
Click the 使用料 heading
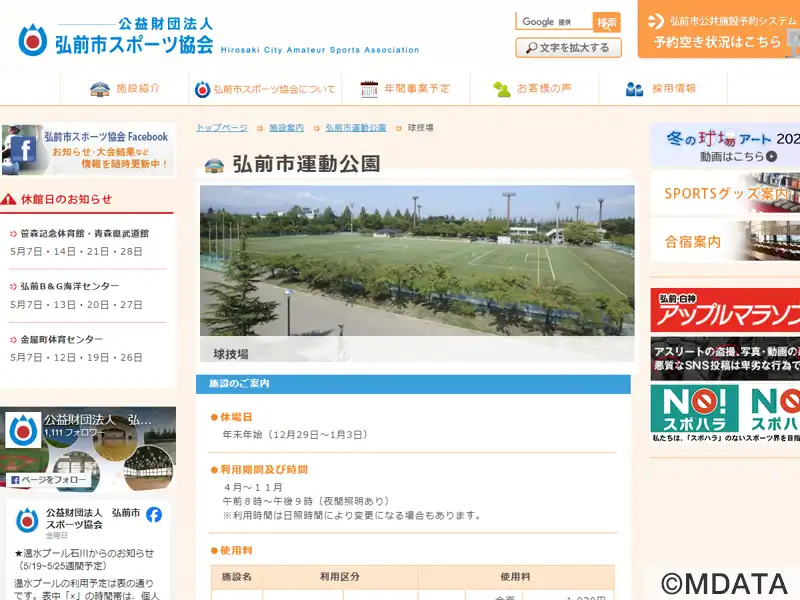pyautogui.click(x=236, y=551)
